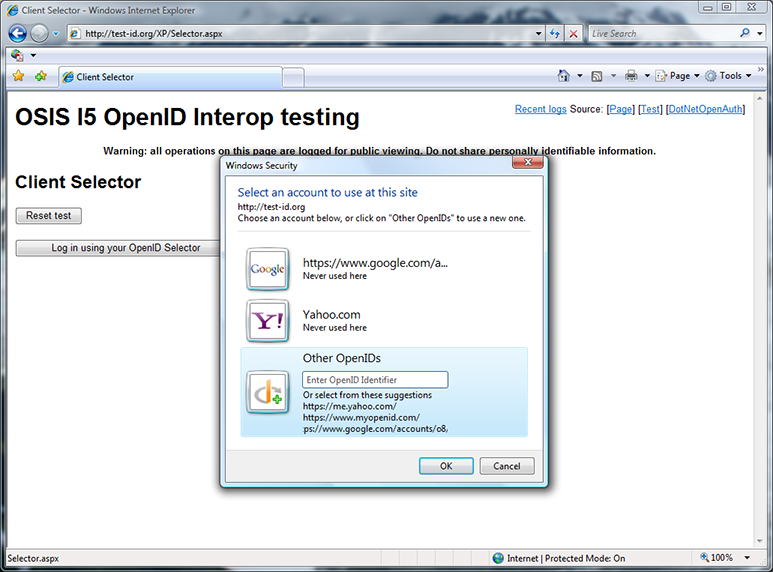Image resolution: width=773 pixels, height=572 pixels.
Task: Click the browser Back arrow button
Action: coord(17,33)
